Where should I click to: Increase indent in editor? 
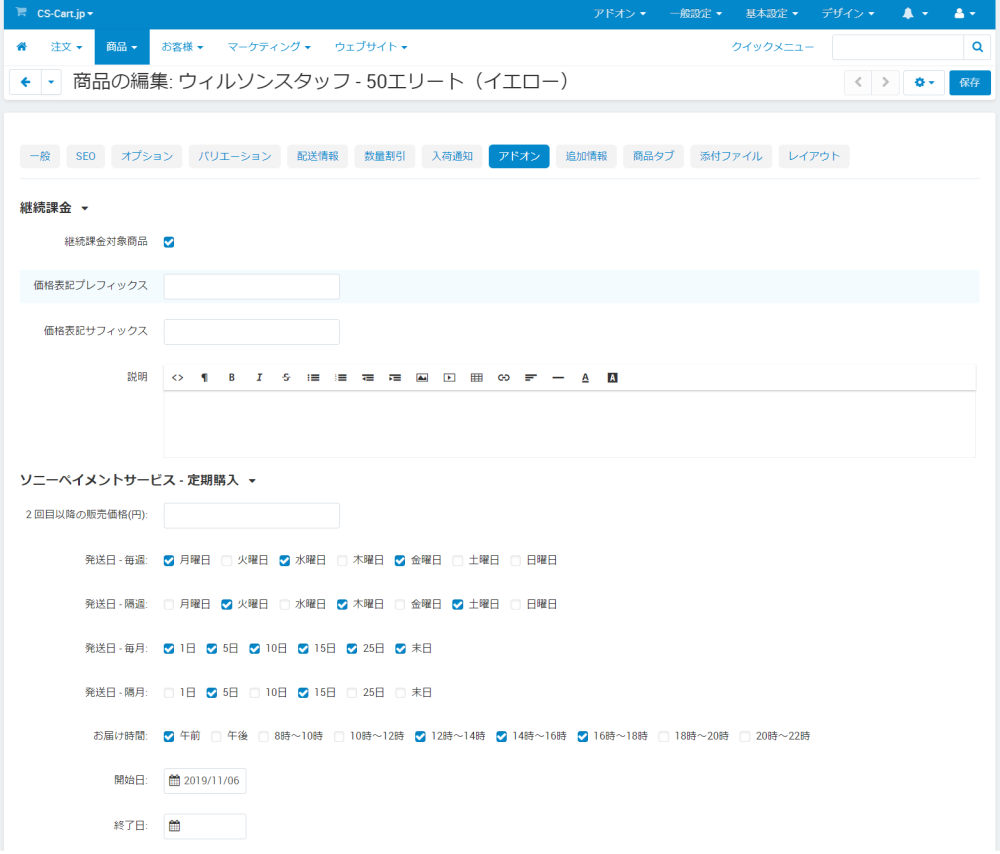point(395,378)
